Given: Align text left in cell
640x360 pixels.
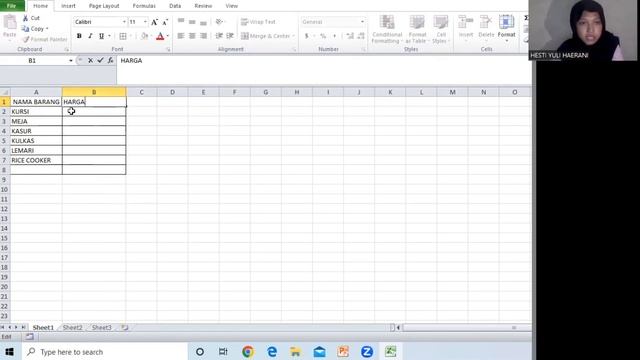Looking at the screenshot, I should coord(181,36).
